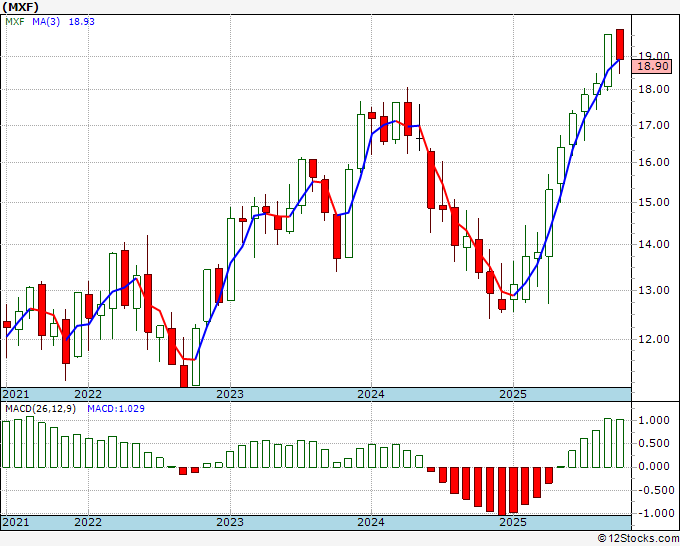Click the last green MACD histogram bar
The height and width of the screenshot is (546, 680).
[620, 444]
